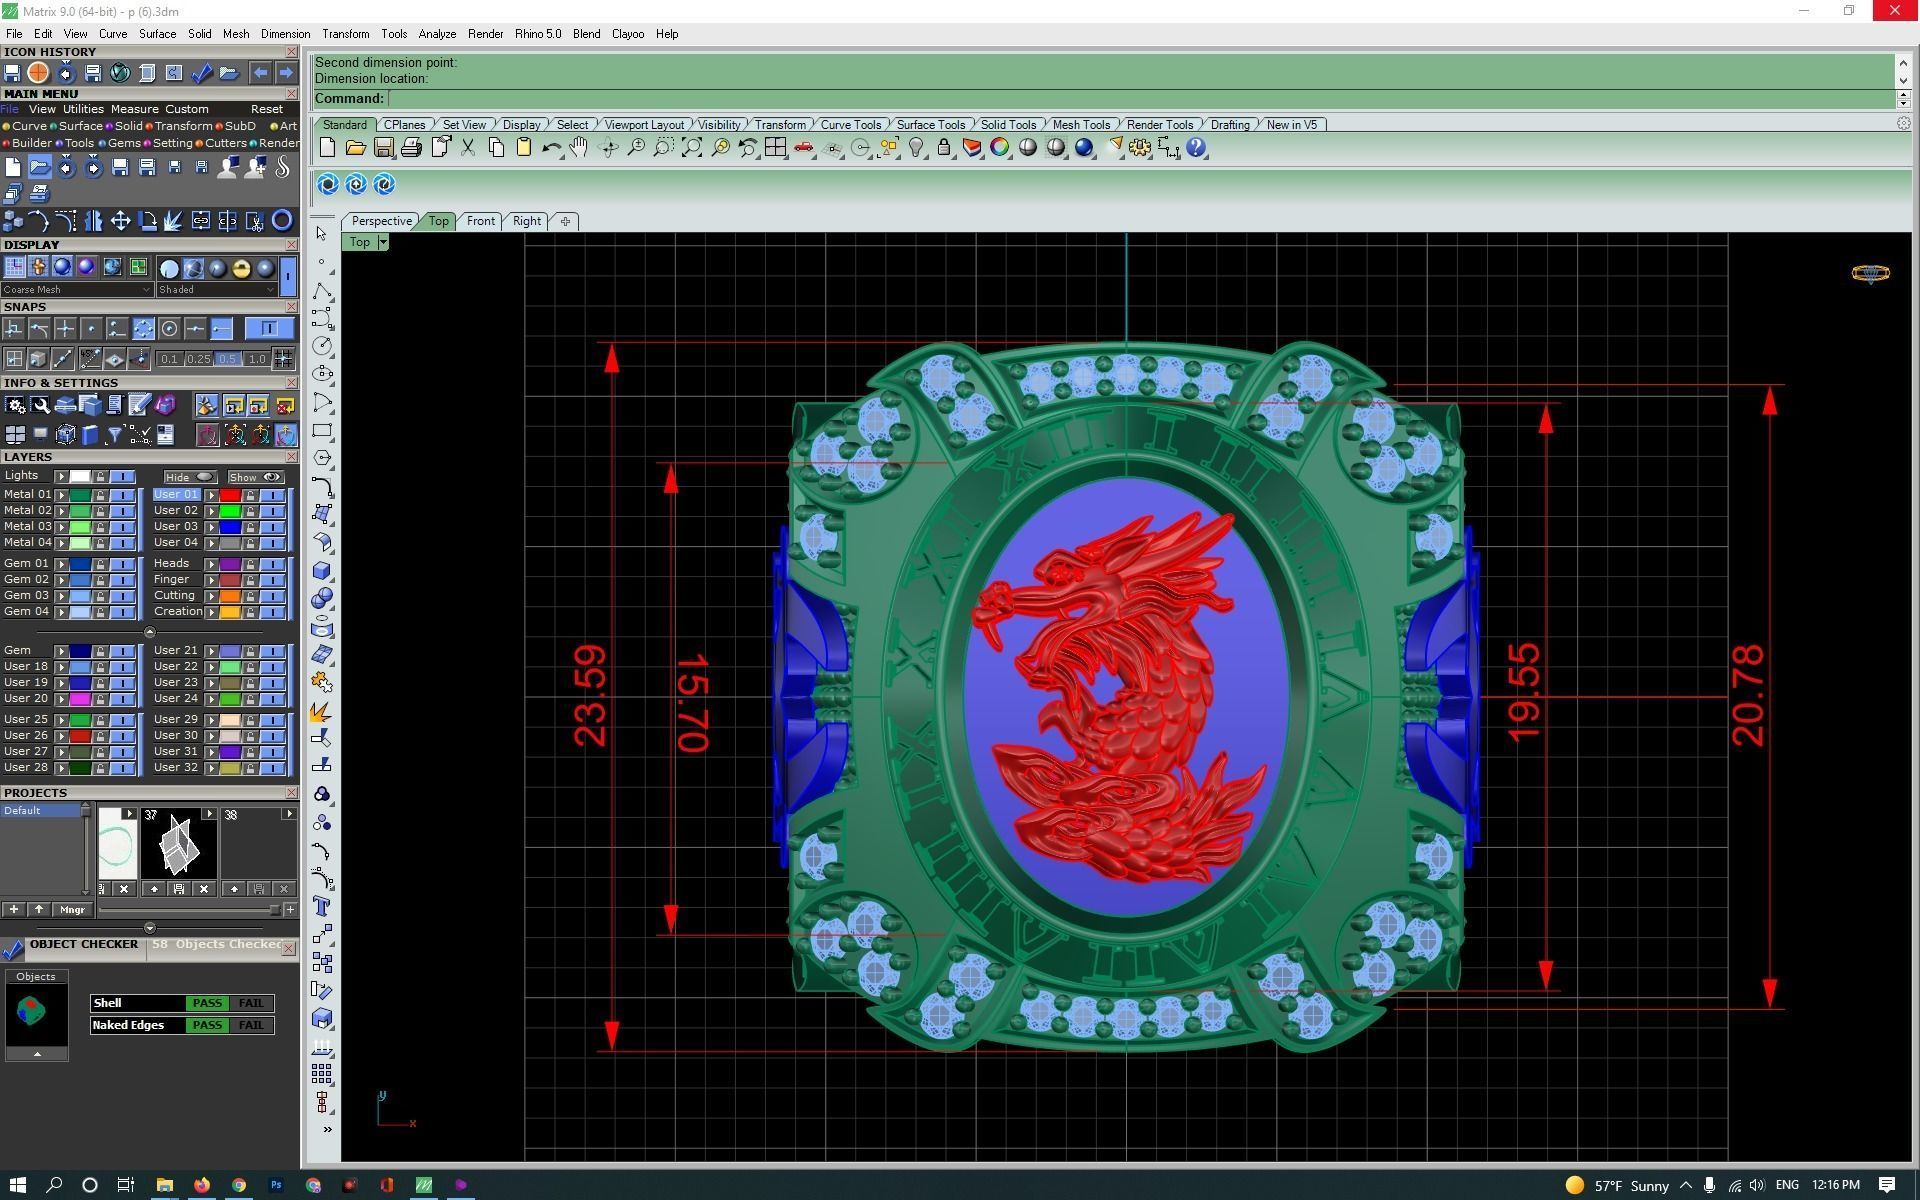Click the light bulb toolbar icon
This screenshot has height=1200, width=1920.
tap(916, 148)
